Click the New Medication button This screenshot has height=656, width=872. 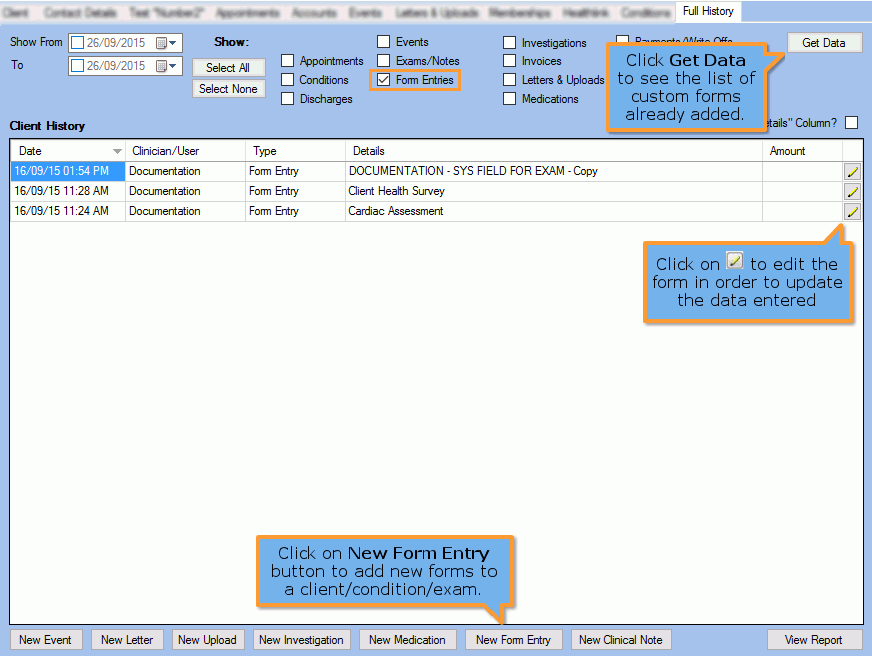[x=407, y=640]
